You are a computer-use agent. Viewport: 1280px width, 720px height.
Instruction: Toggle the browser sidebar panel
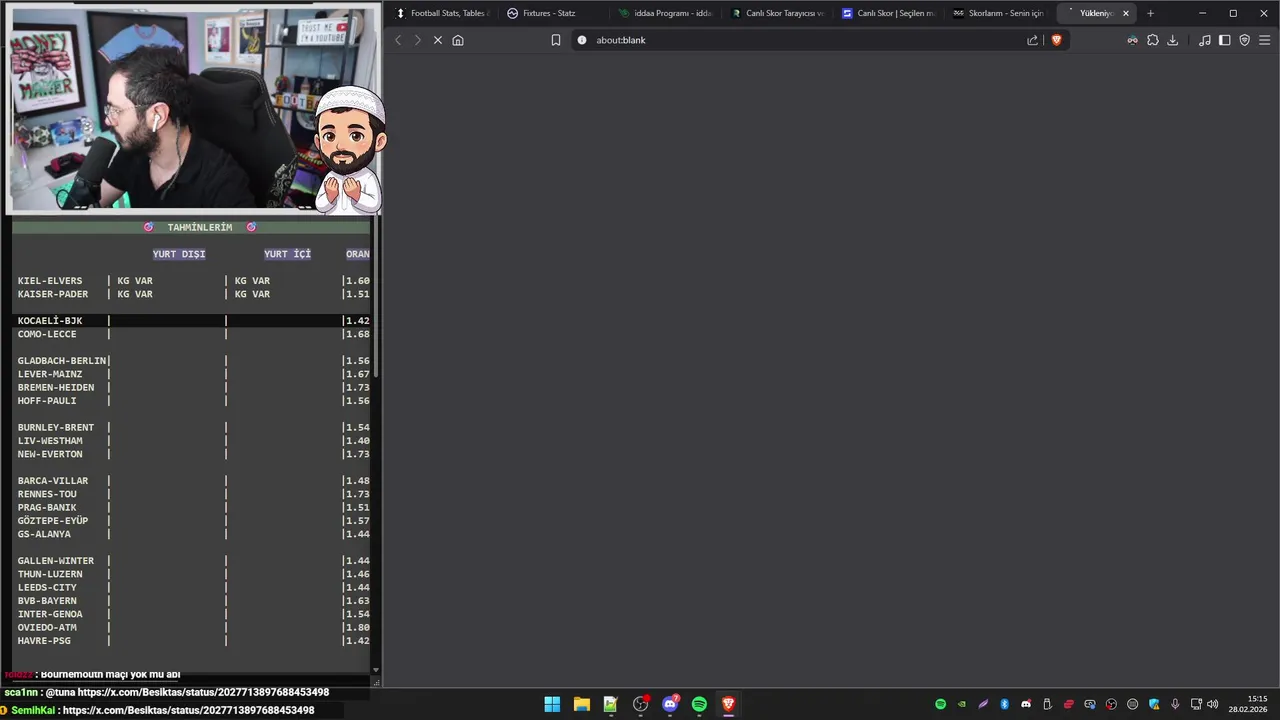tap(1224, 40)
